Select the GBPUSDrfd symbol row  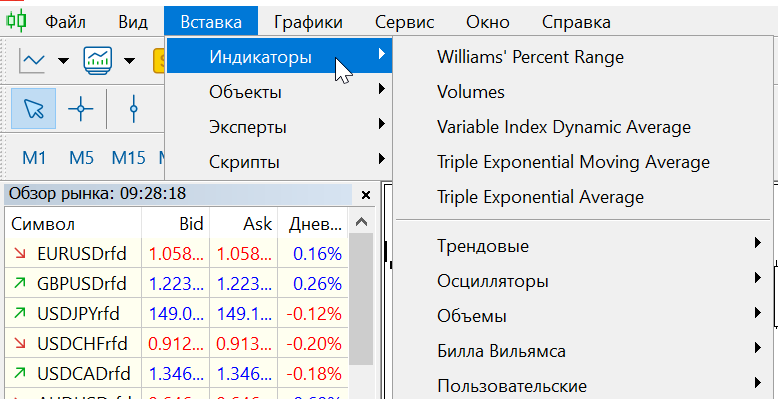[x=177, y=284]
